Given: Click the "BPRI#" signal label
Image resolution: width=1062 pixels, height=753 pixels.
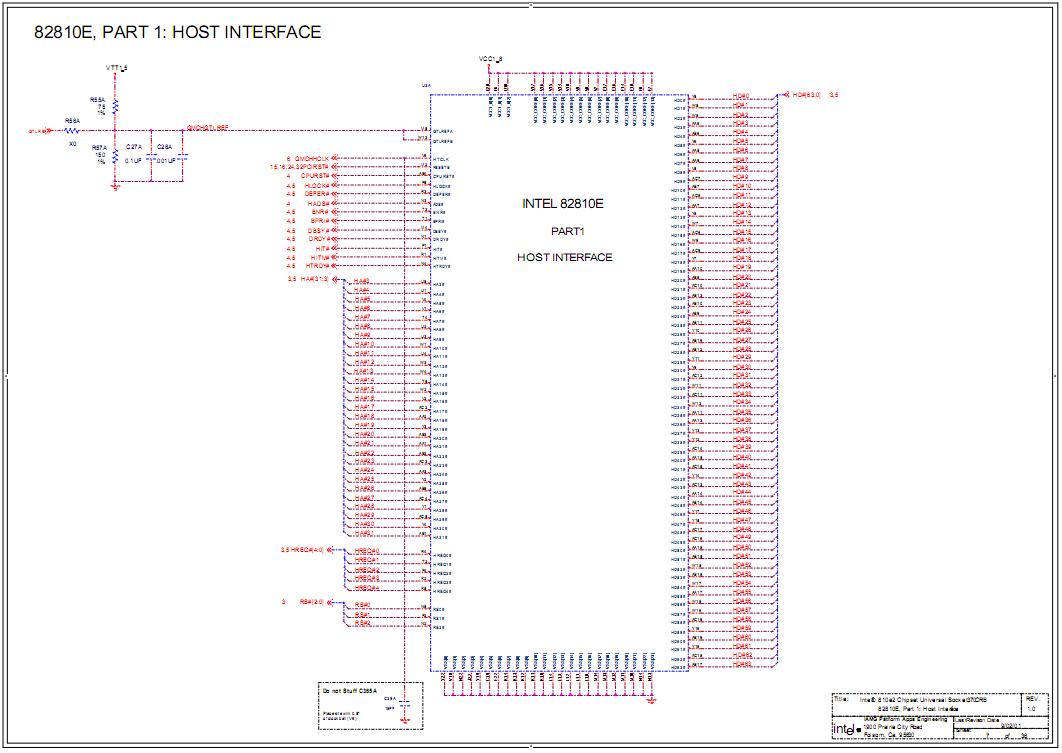Looking at the screenshot, I should [320, 221].
